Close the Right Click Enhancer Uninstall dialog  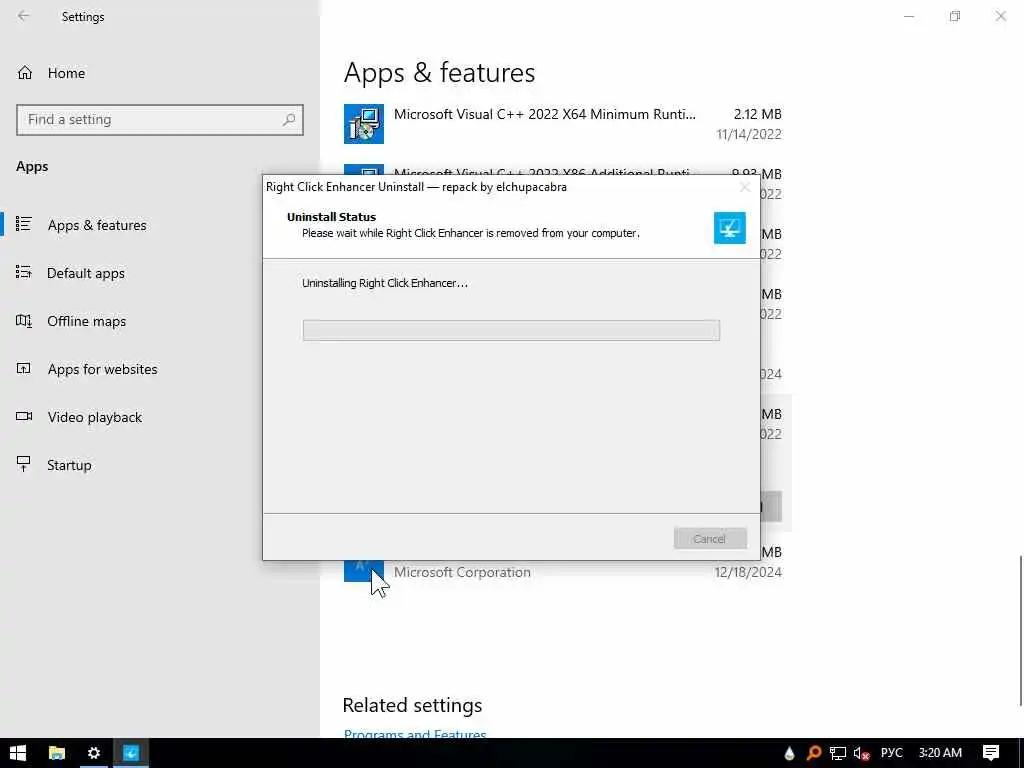coord(744,187)
